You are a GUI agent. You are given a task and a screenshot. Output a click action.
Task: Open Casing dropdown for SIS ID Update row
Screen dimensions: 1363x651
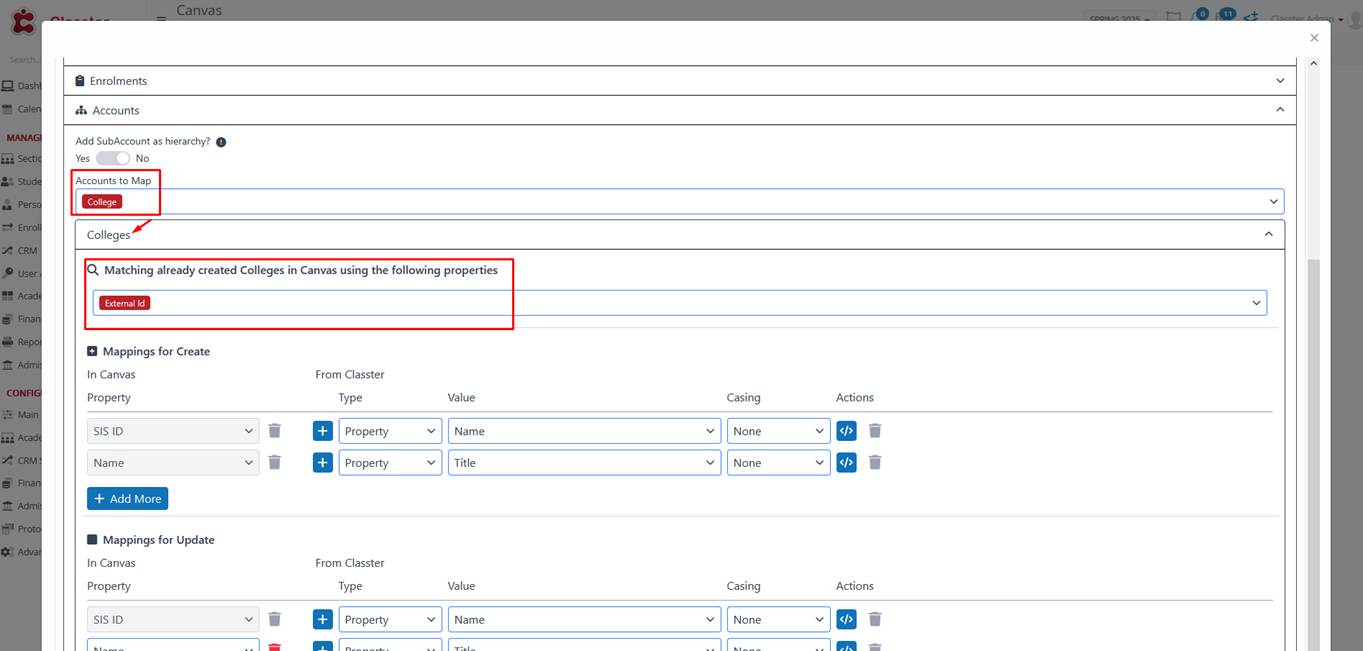[778, 620]
